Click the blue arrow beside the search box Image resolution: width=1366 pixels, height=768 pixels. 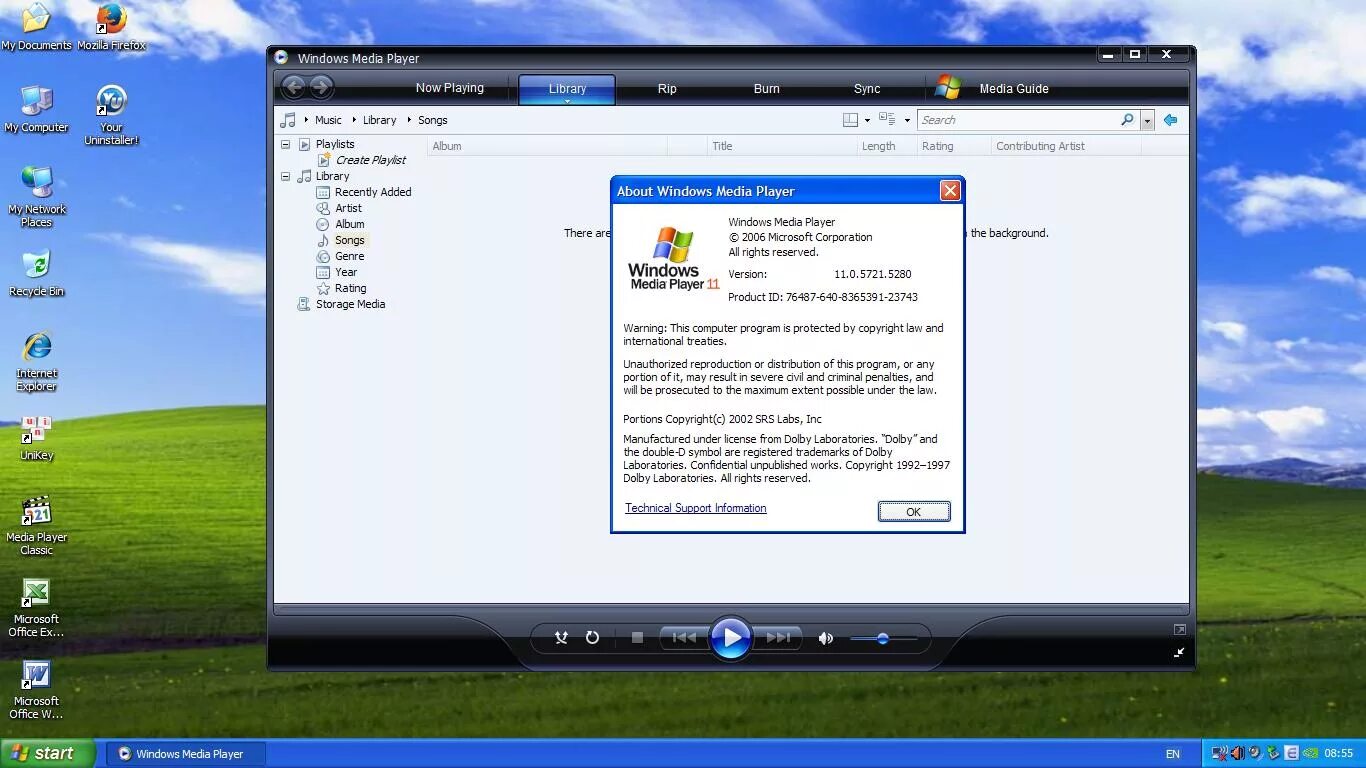coord(1170,120)
